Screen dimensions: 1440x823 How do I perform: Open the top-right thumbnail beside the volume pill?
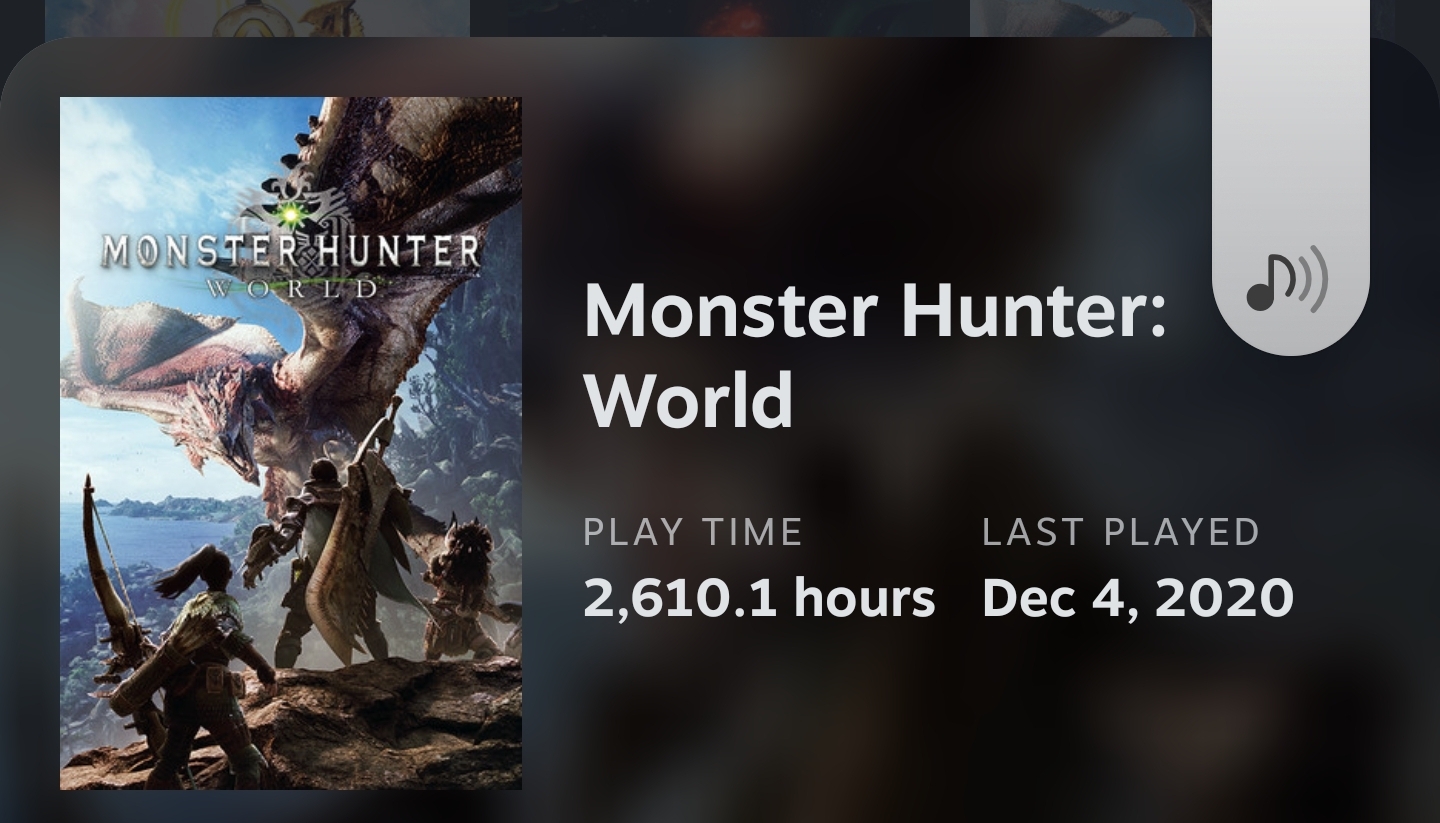[x=1091, y=18]
